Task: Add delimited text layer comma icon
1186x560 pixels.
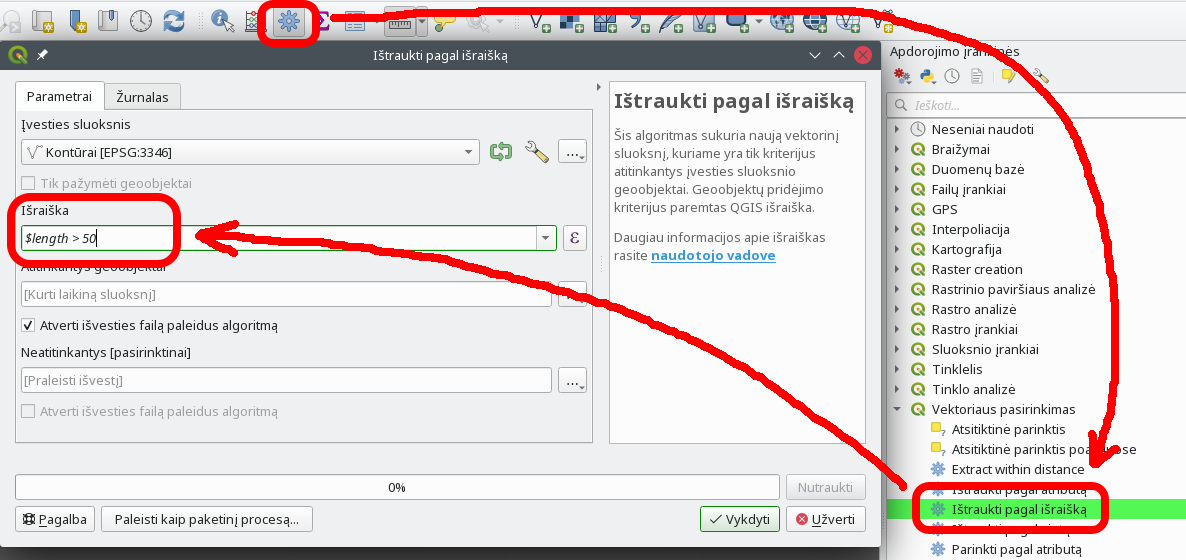Action: 639,22
